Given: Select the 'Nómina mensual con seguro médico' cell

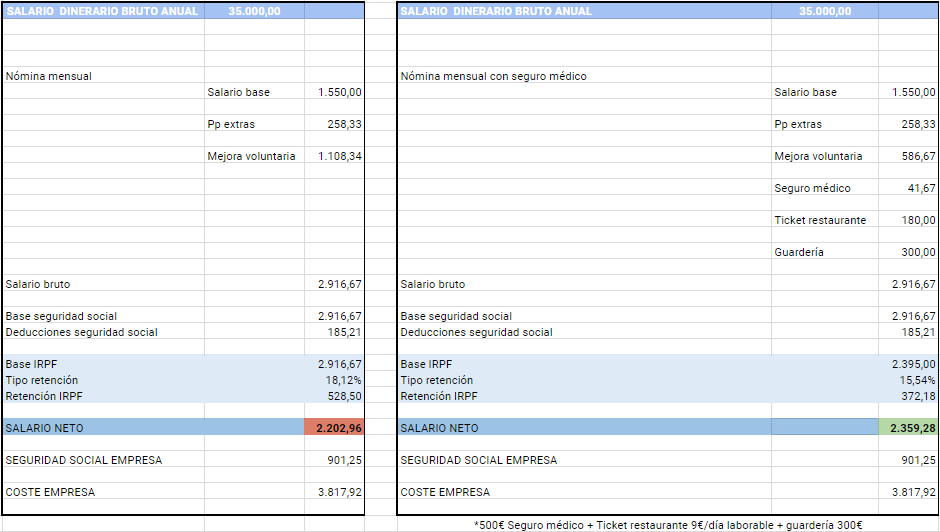Looking at the screenshot, I should tap(493, 76).
